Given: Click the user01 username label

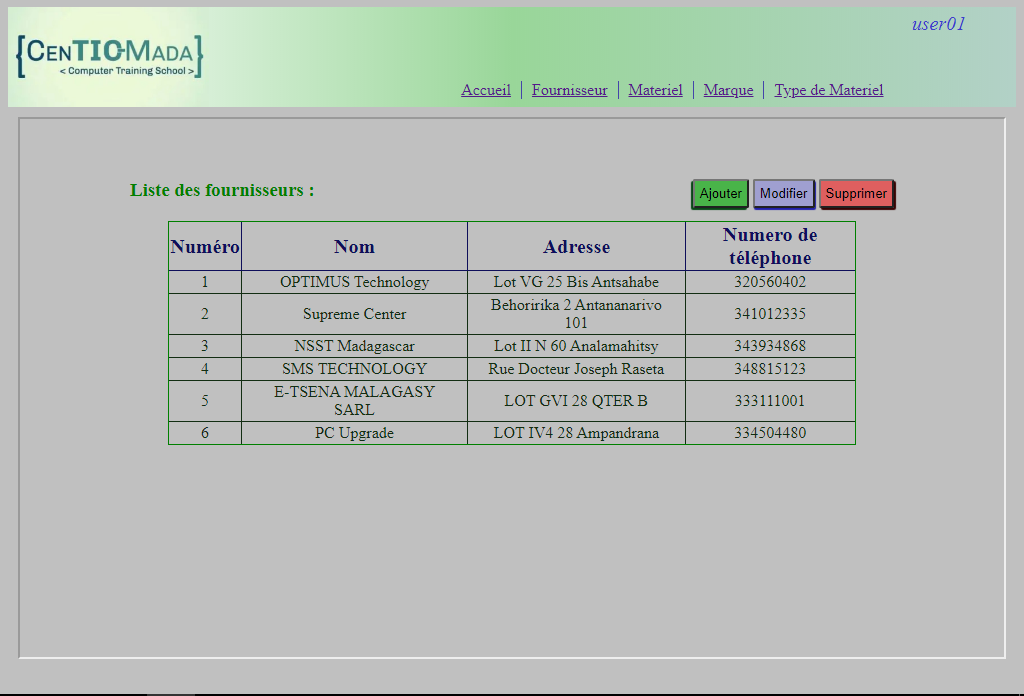Looking at the screenshot, I should 938,24.
